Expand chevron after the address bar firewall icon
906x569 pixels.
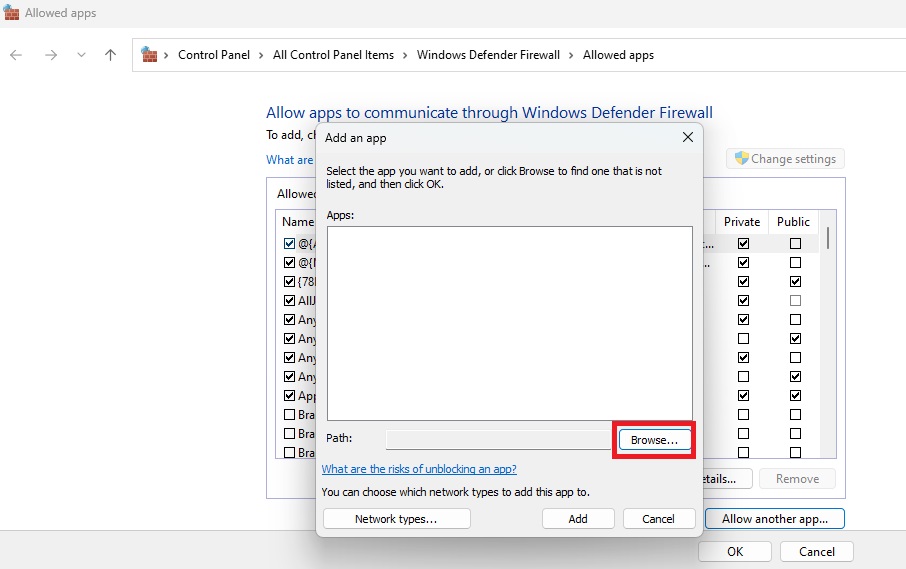[166, 55]
